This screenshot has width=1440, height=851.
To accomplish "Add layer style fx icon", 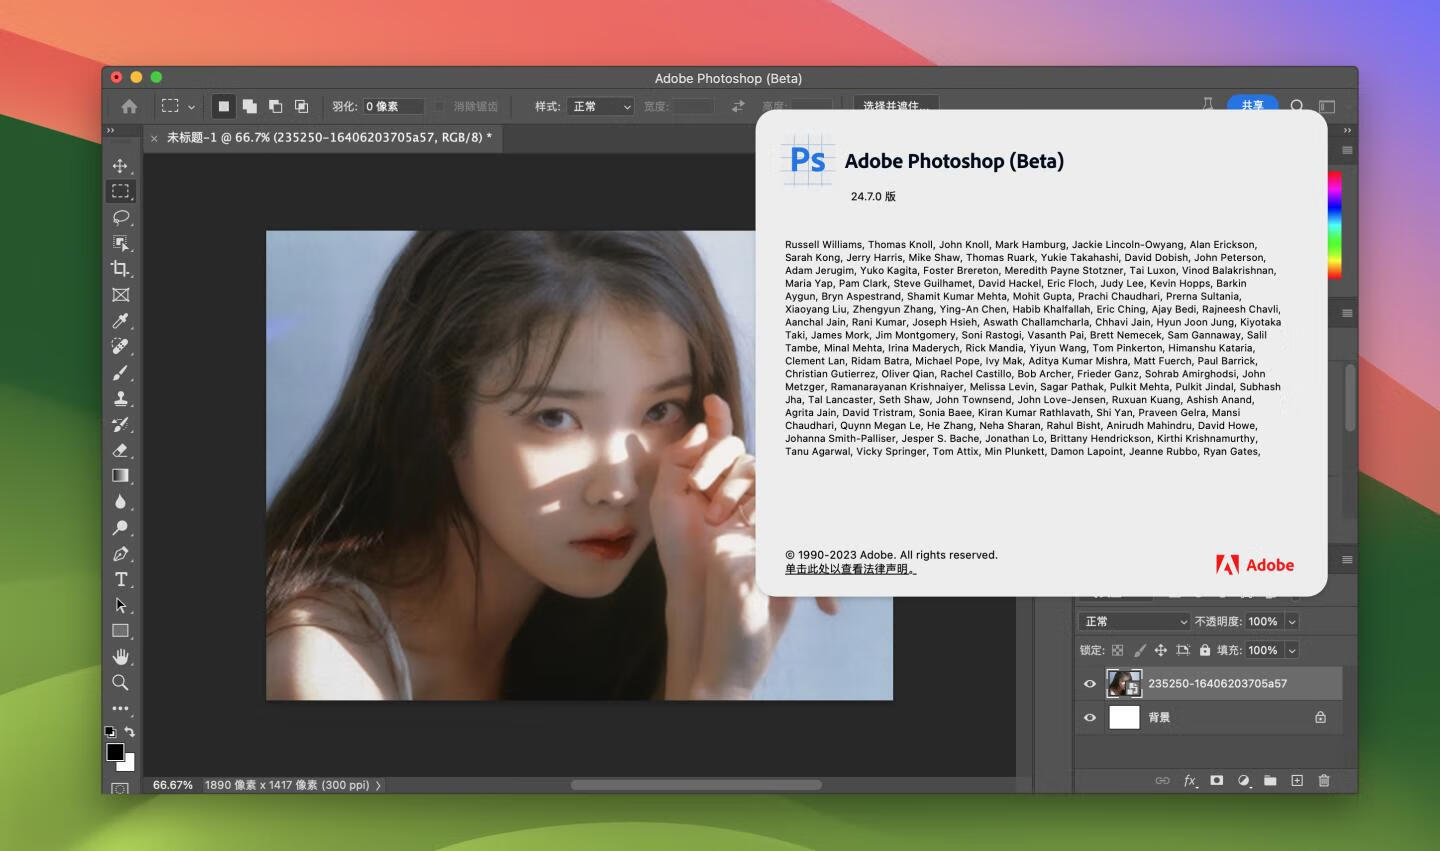I will 1190,781.
